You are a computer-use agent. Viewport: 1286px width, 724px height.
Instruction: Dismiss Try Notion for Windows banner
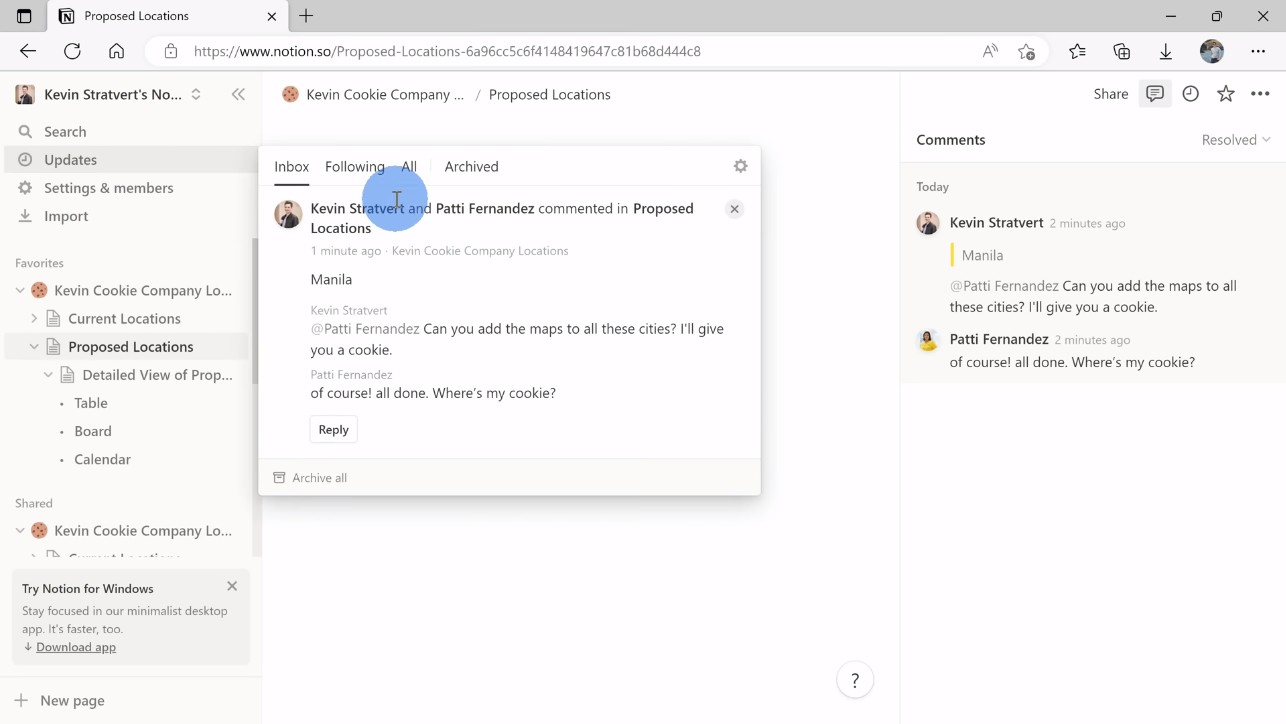[x=232, y=586]
